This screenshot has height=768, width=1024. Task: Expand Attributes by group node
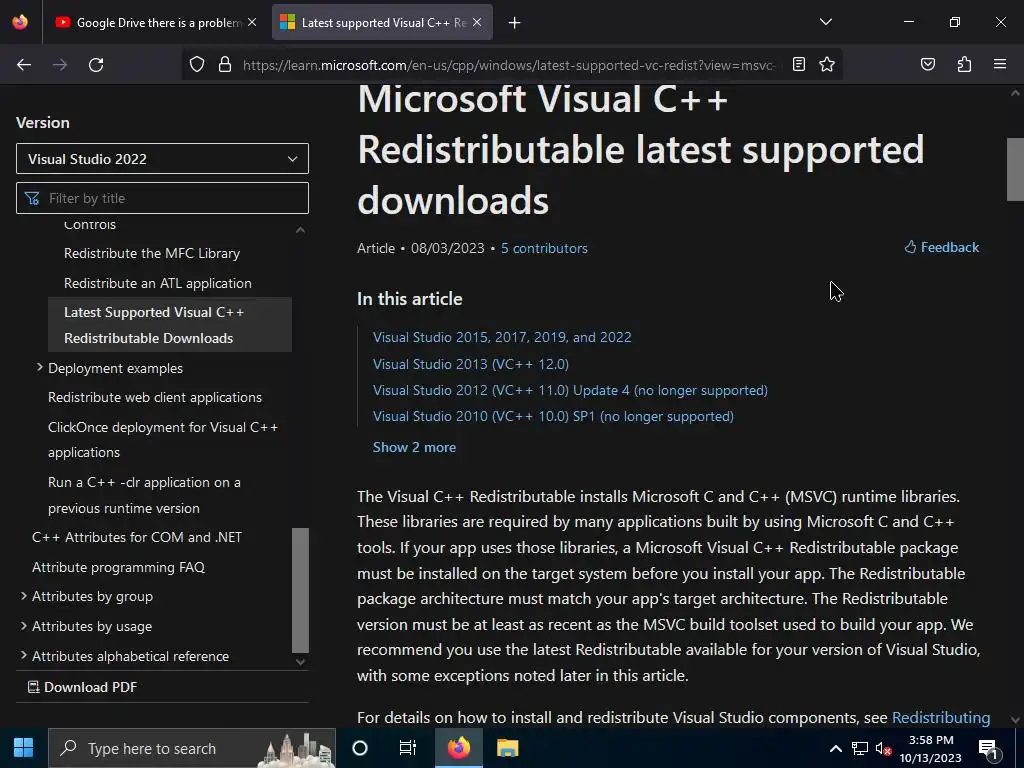point(24,596)
